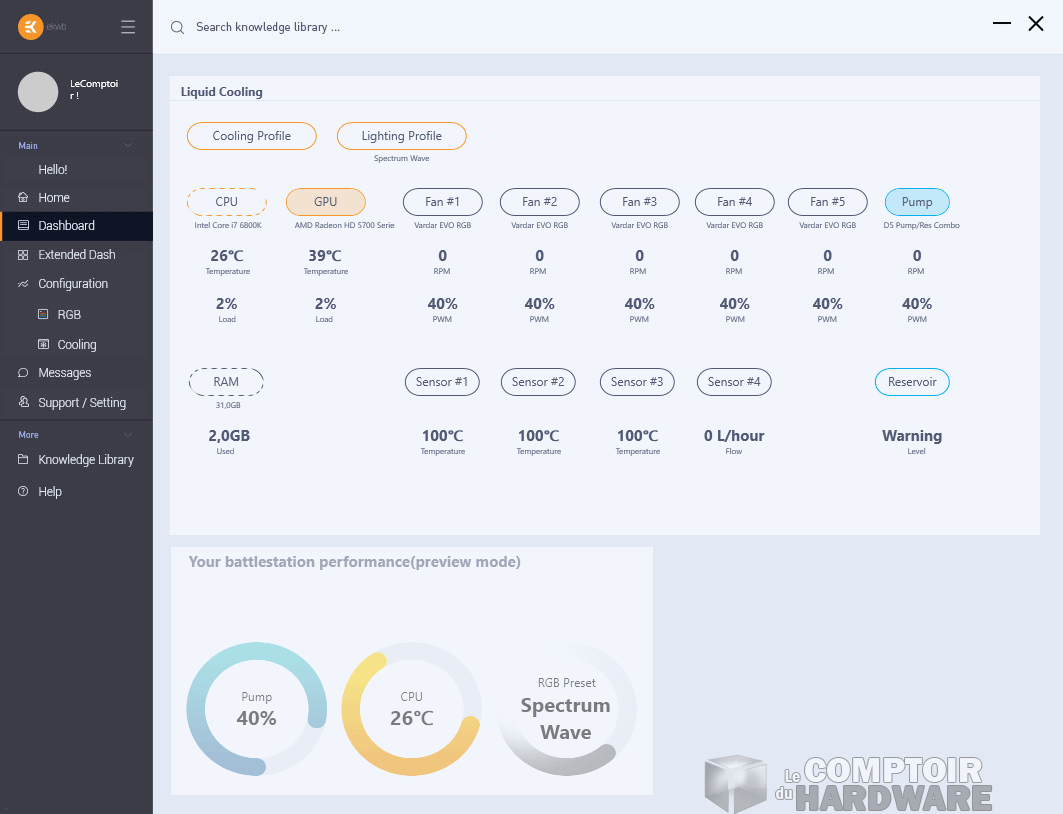Toggle the hamburger menu in sidebar
The image size is (1063, 814).
point(128,27)
